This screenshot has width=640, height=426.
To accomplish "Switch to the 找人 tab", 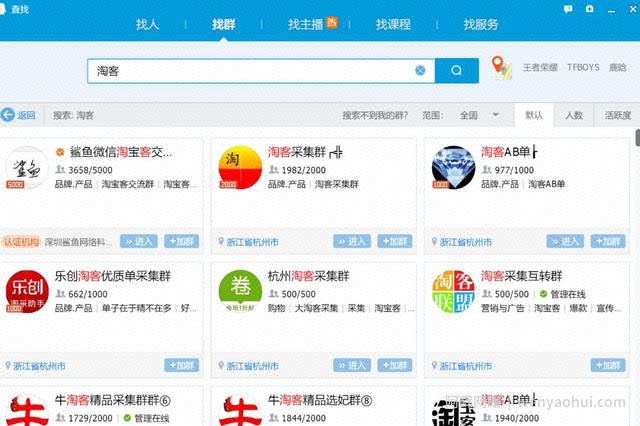I will [147, 24].
